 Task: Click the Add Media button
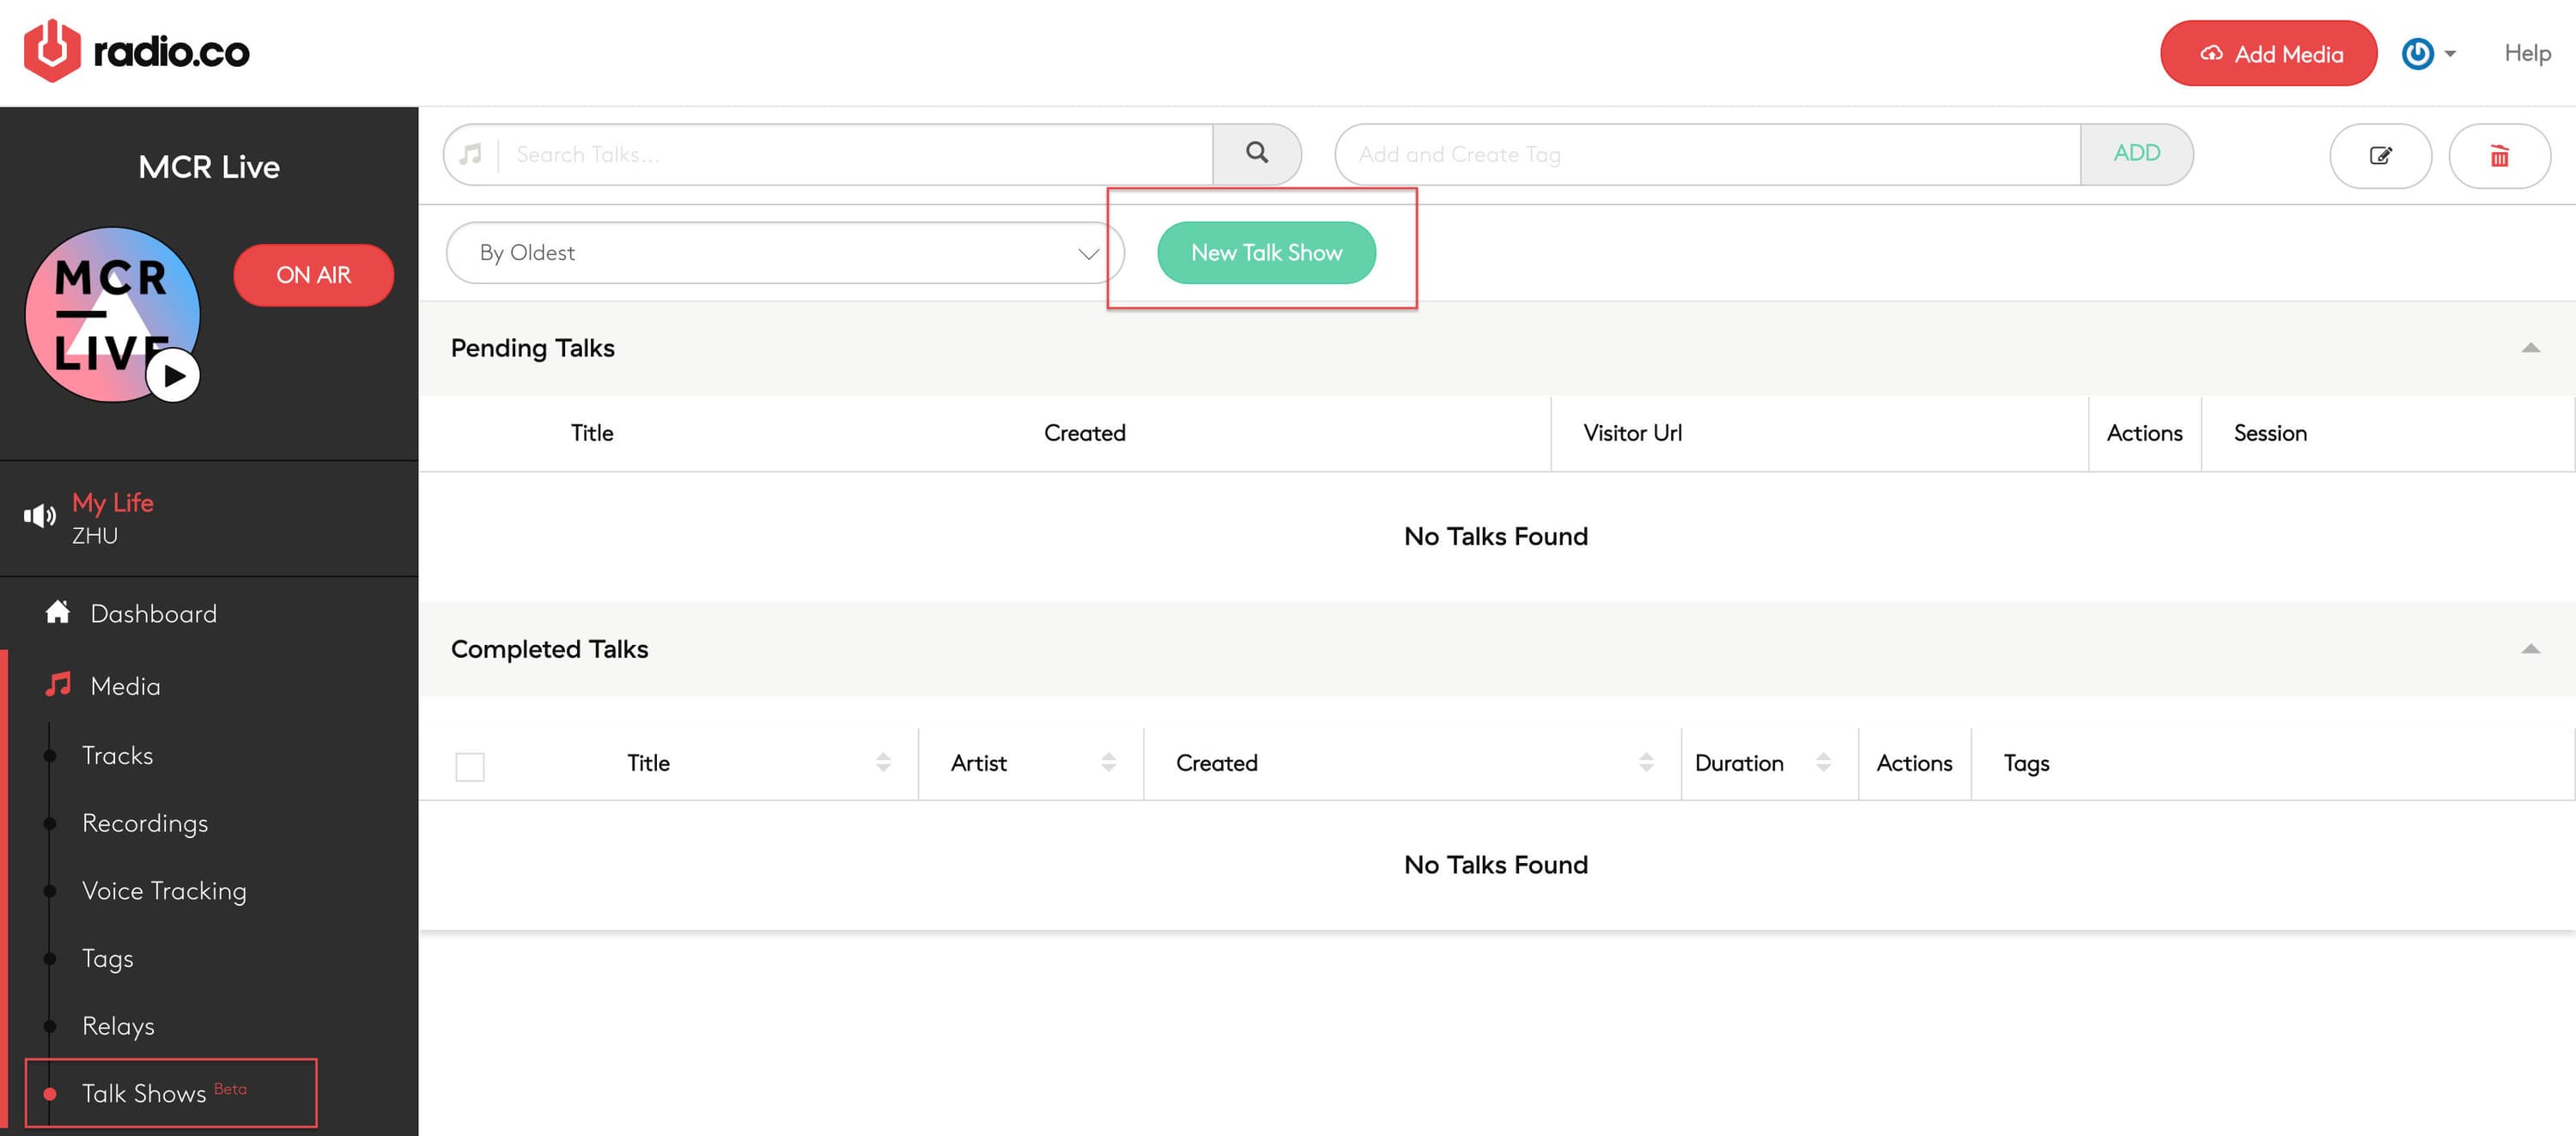coord(2267,53)
